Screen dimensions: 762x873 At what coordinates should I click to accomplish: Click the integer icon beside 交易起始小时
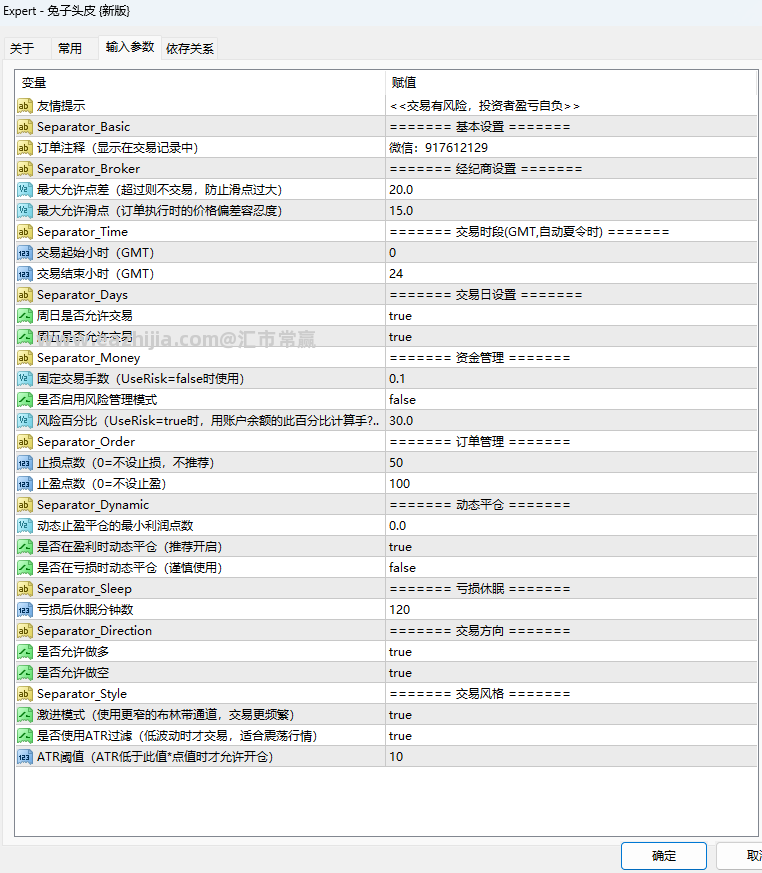[x=24, y=253]
